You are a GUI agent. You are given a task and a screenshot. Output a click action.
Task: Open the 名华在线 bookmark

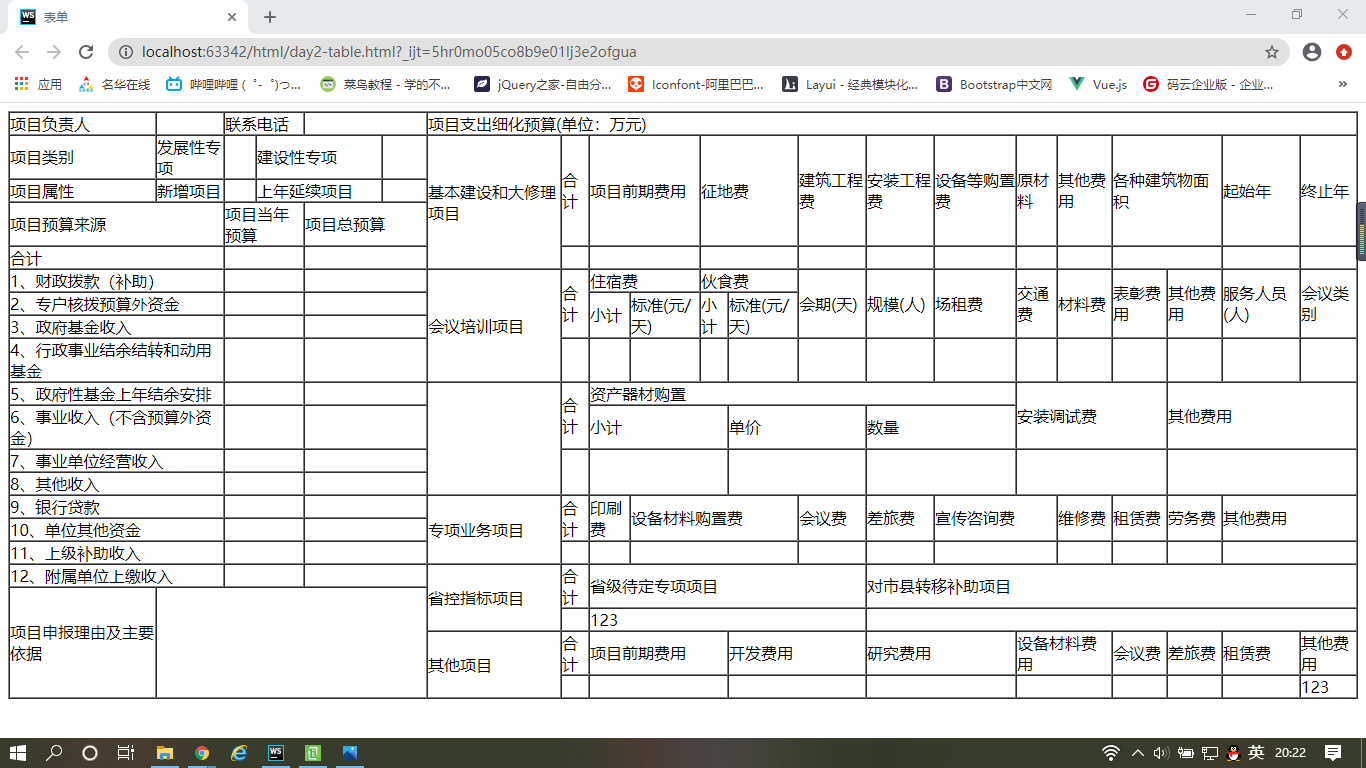(115, 85)
